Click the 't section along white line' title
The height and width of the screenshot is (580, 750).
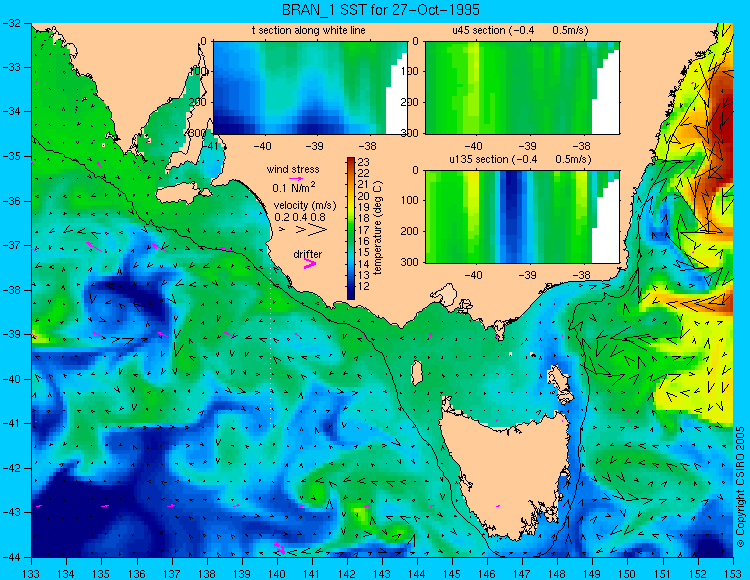coord(309,30)
